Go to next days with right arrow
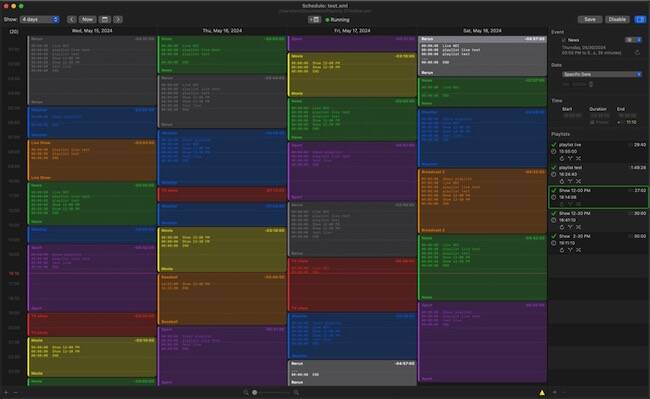The width and height of the screenshot is (650, 399). click(118, 19)
